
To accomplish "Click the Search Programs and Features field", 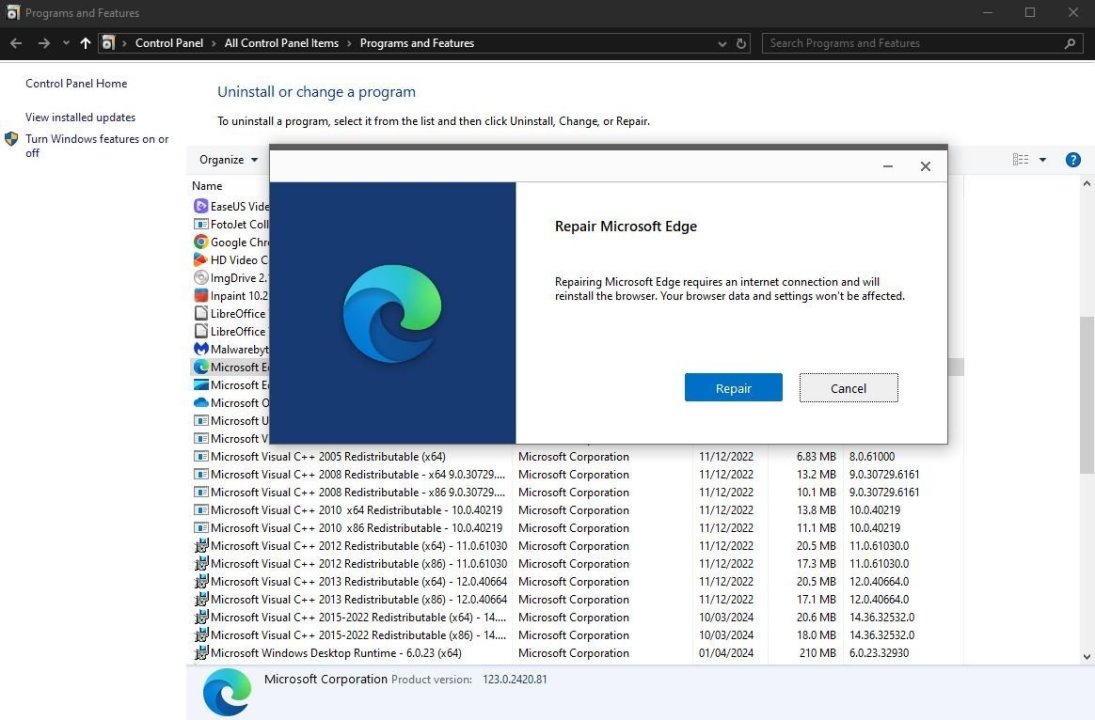I will pos(910,43).
